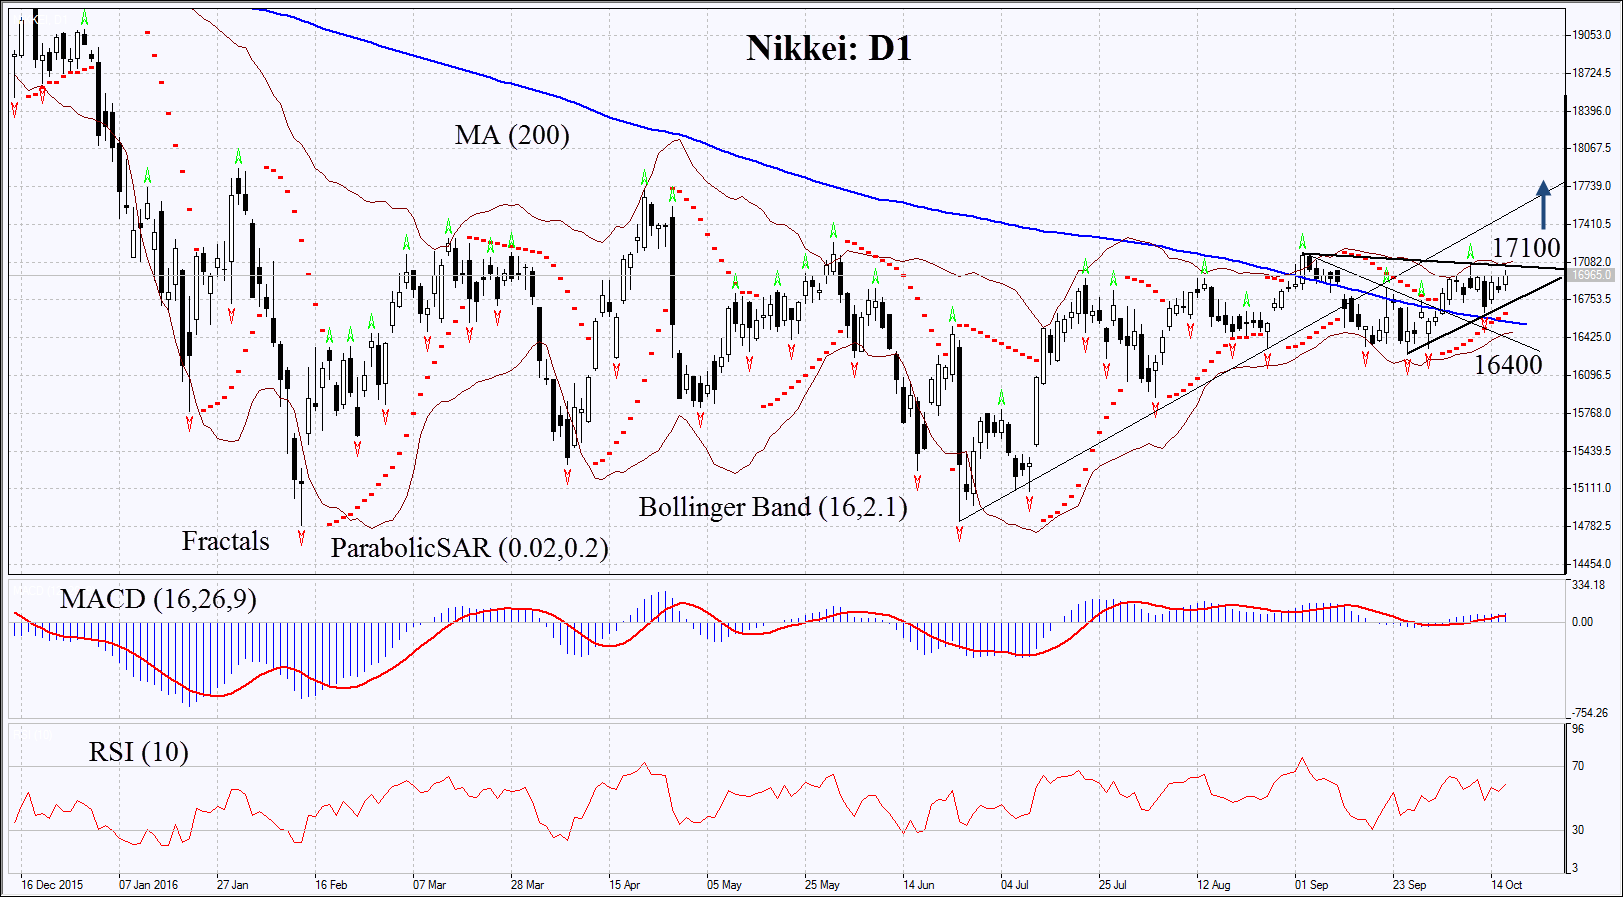Click the current price tag 16965.0

(1590, 275)
